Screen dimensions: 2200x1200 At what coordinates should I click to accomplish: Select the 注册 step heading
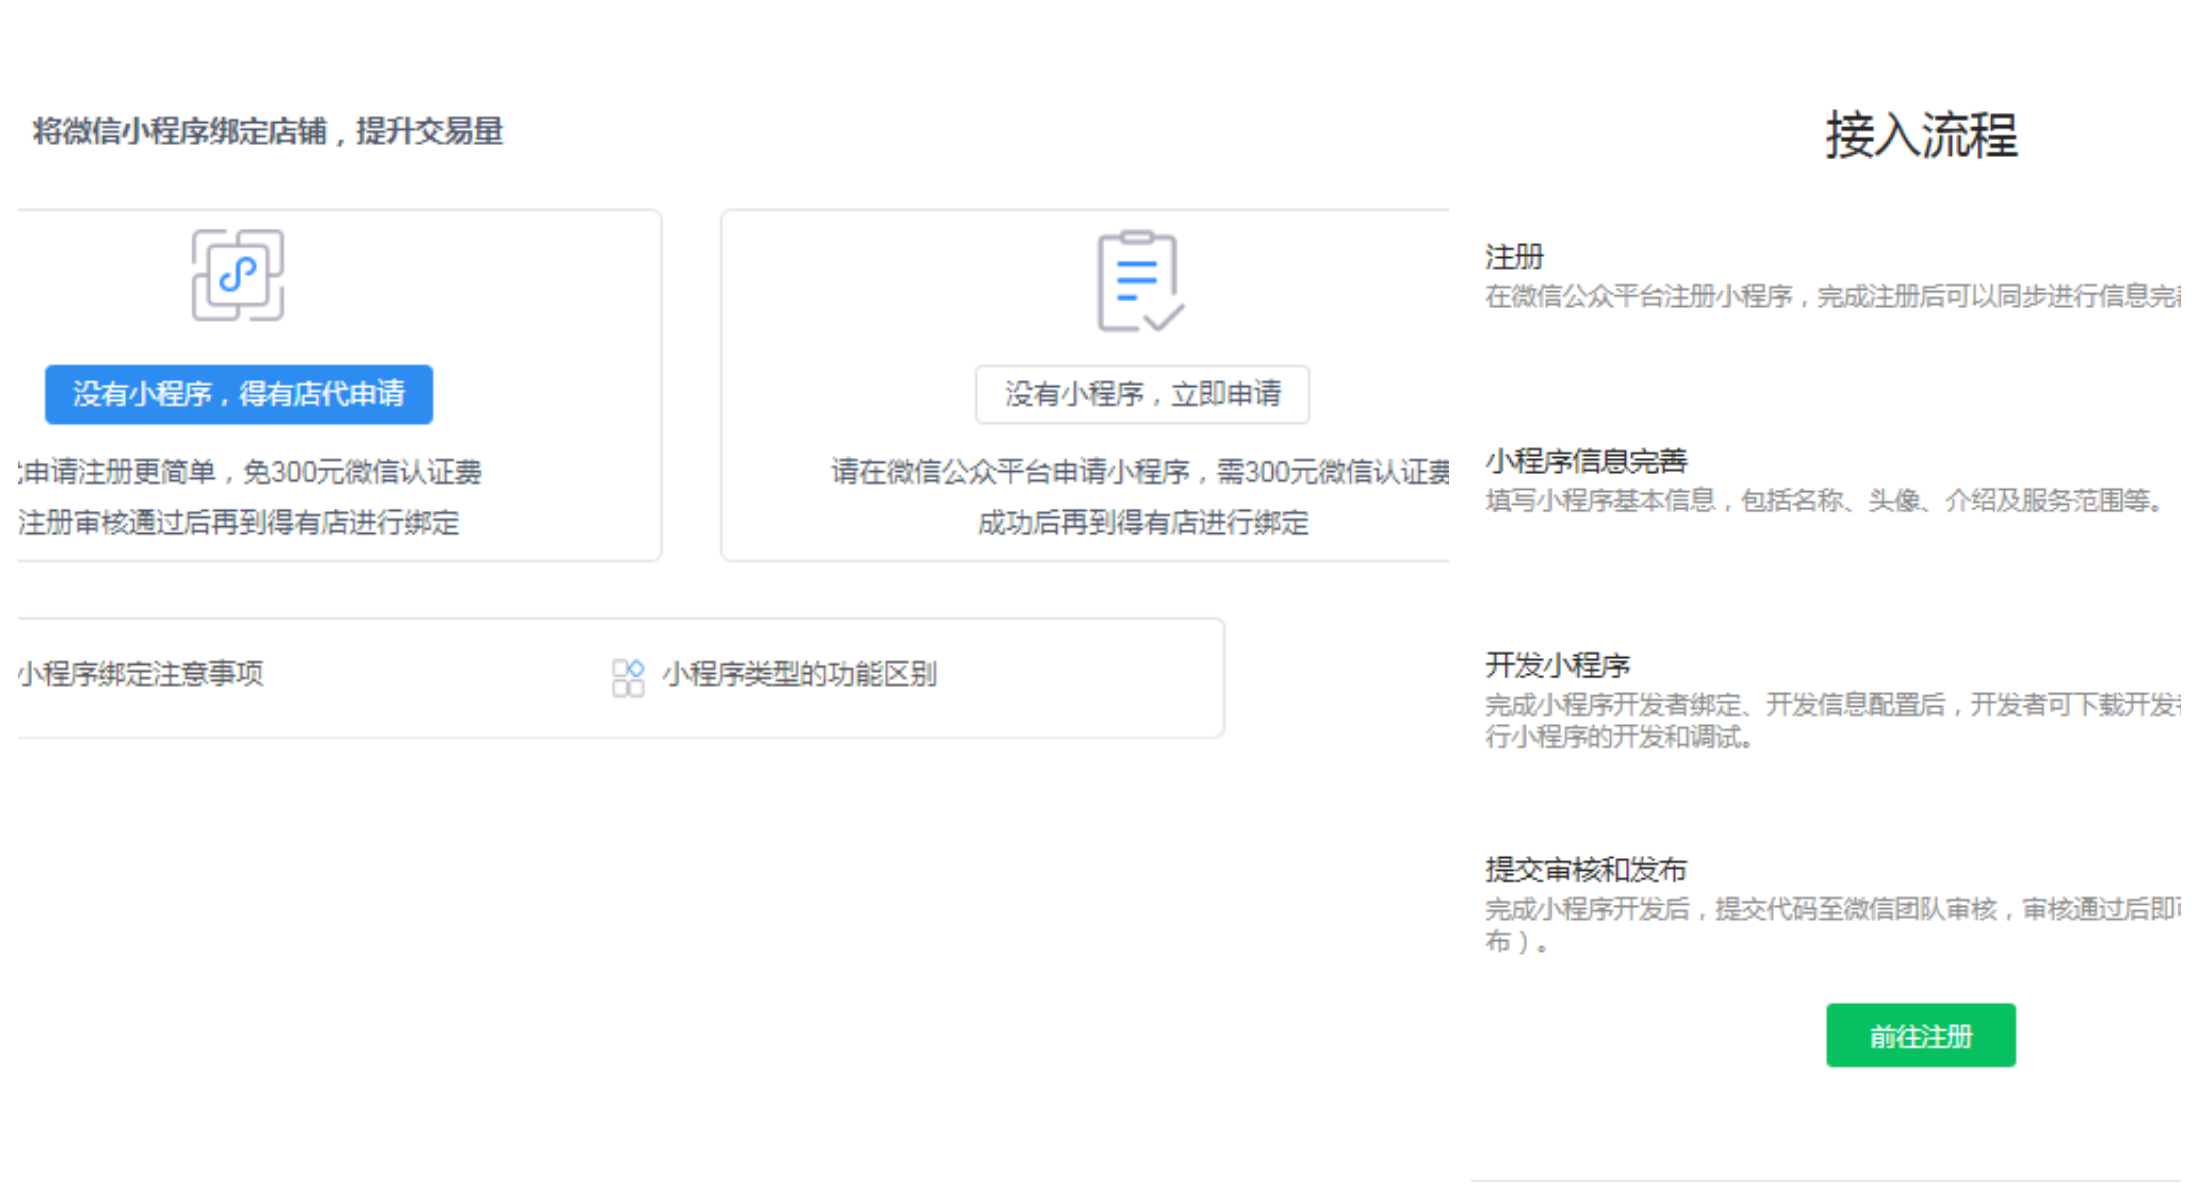[x=1514, y=257]
